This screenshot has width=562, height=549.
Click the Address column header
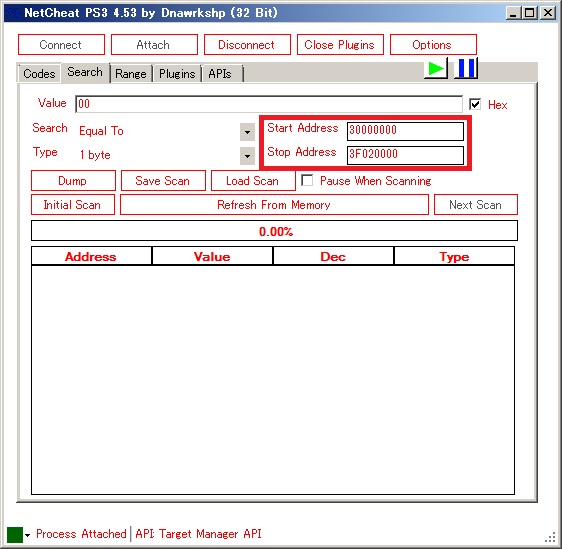(x=91, y=256)
